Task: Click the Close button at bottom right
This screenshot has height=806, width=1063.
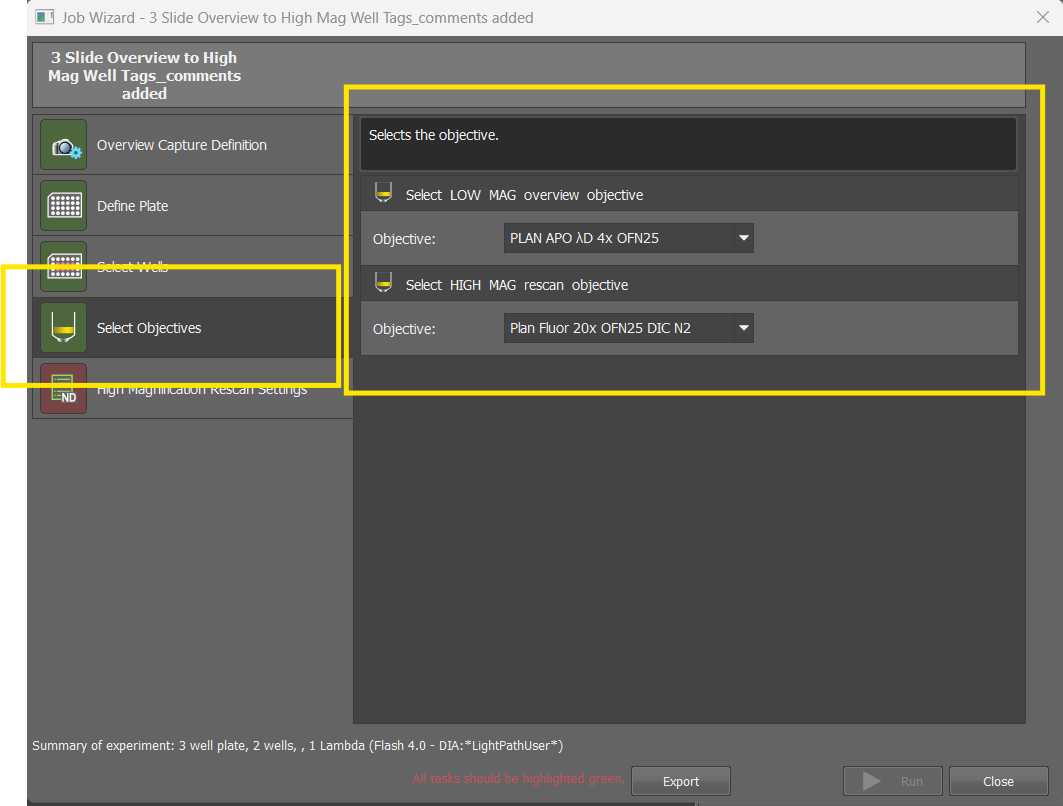Action: click(x=997, y=781)
